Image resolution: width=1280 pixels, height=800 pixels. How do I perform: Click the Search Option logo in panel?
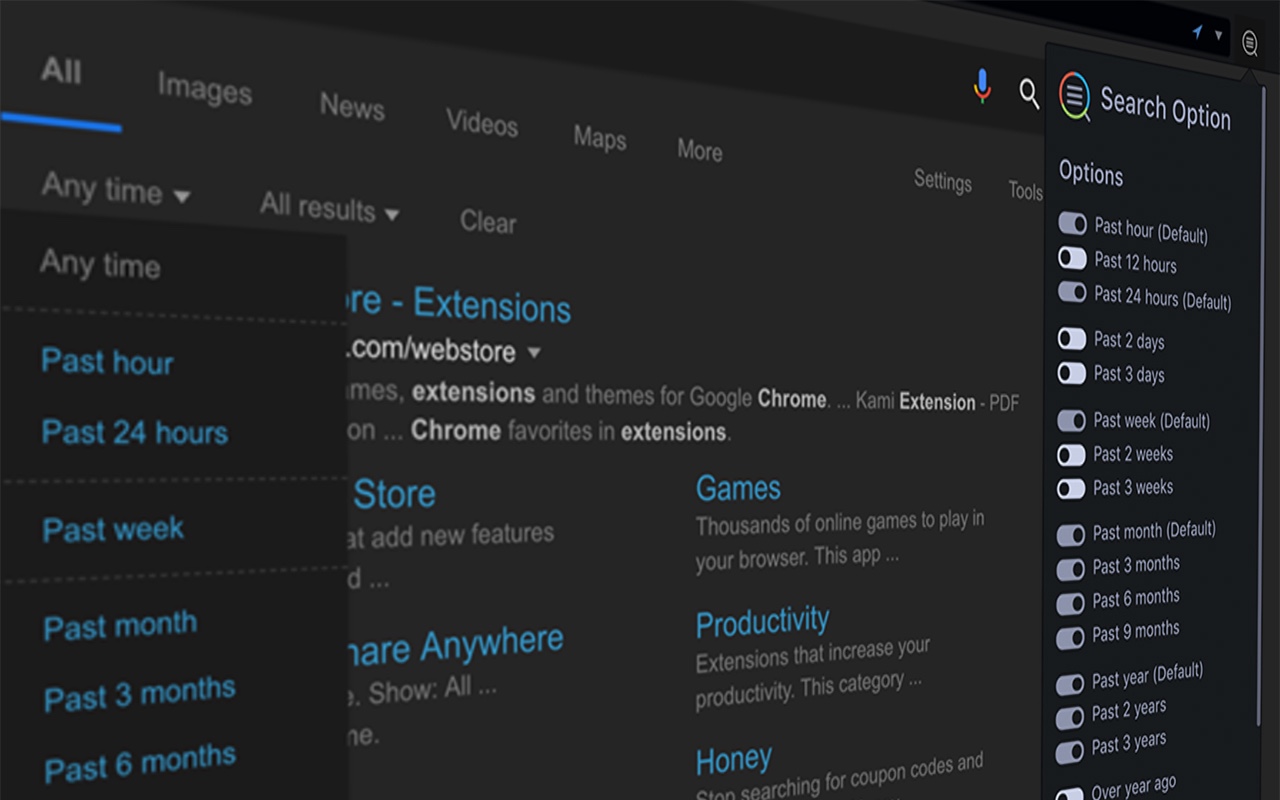click(1075, 96)
